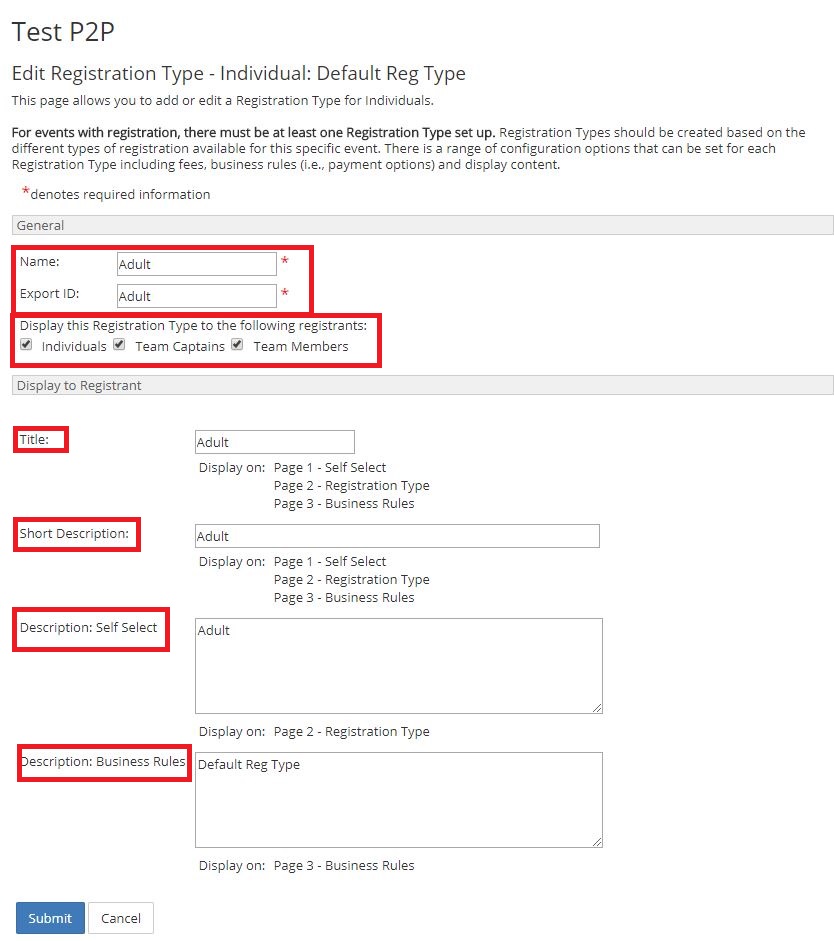Click the Short Description label
Image resolution: width=834 pixels, height=941 pixels.
pos(74,534)
